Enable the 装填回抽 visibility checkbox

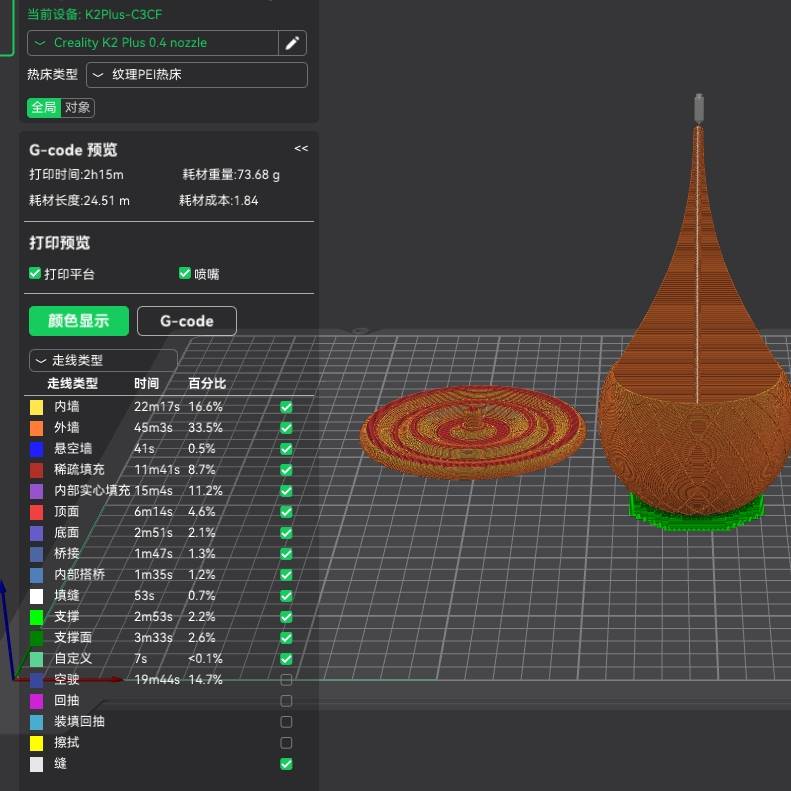pos(286,722)
